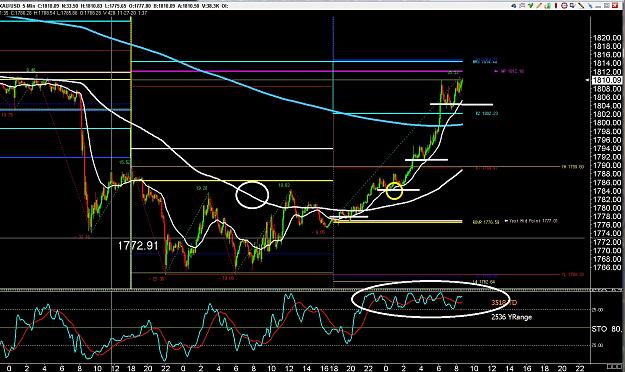This screenshot has width=625, height=372.
Task: Click the dark blob icon at toolbar start
Action: click(513, 6)
